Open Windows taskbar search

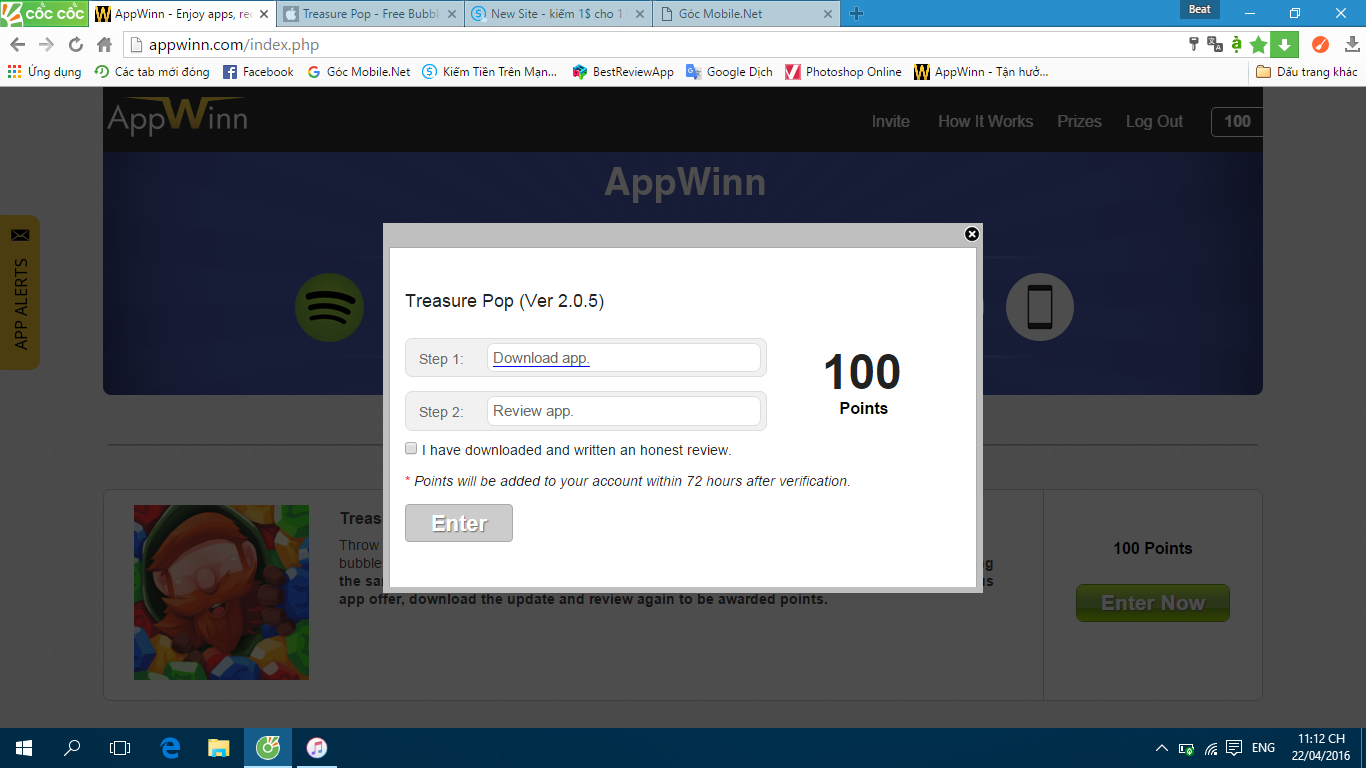[x=72, y=748]
